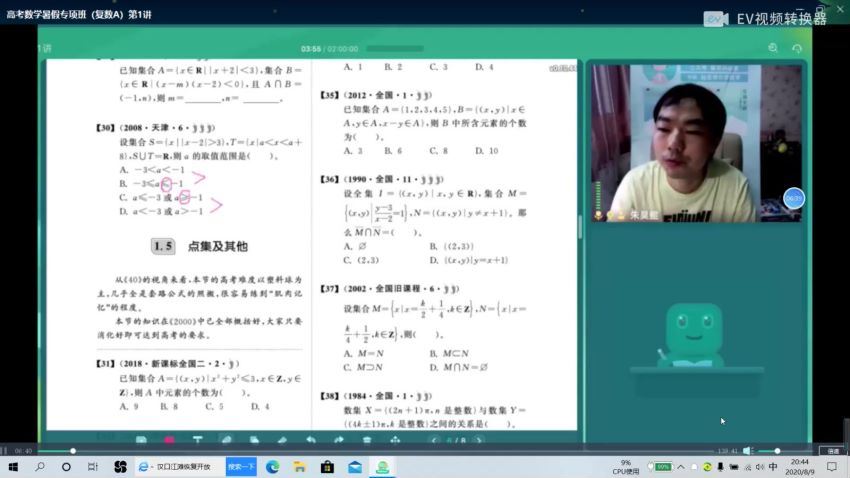Pause the video using the player's play/pause icon
The height and width of the screenshot is (478, 850).
(x=4, y=451)
